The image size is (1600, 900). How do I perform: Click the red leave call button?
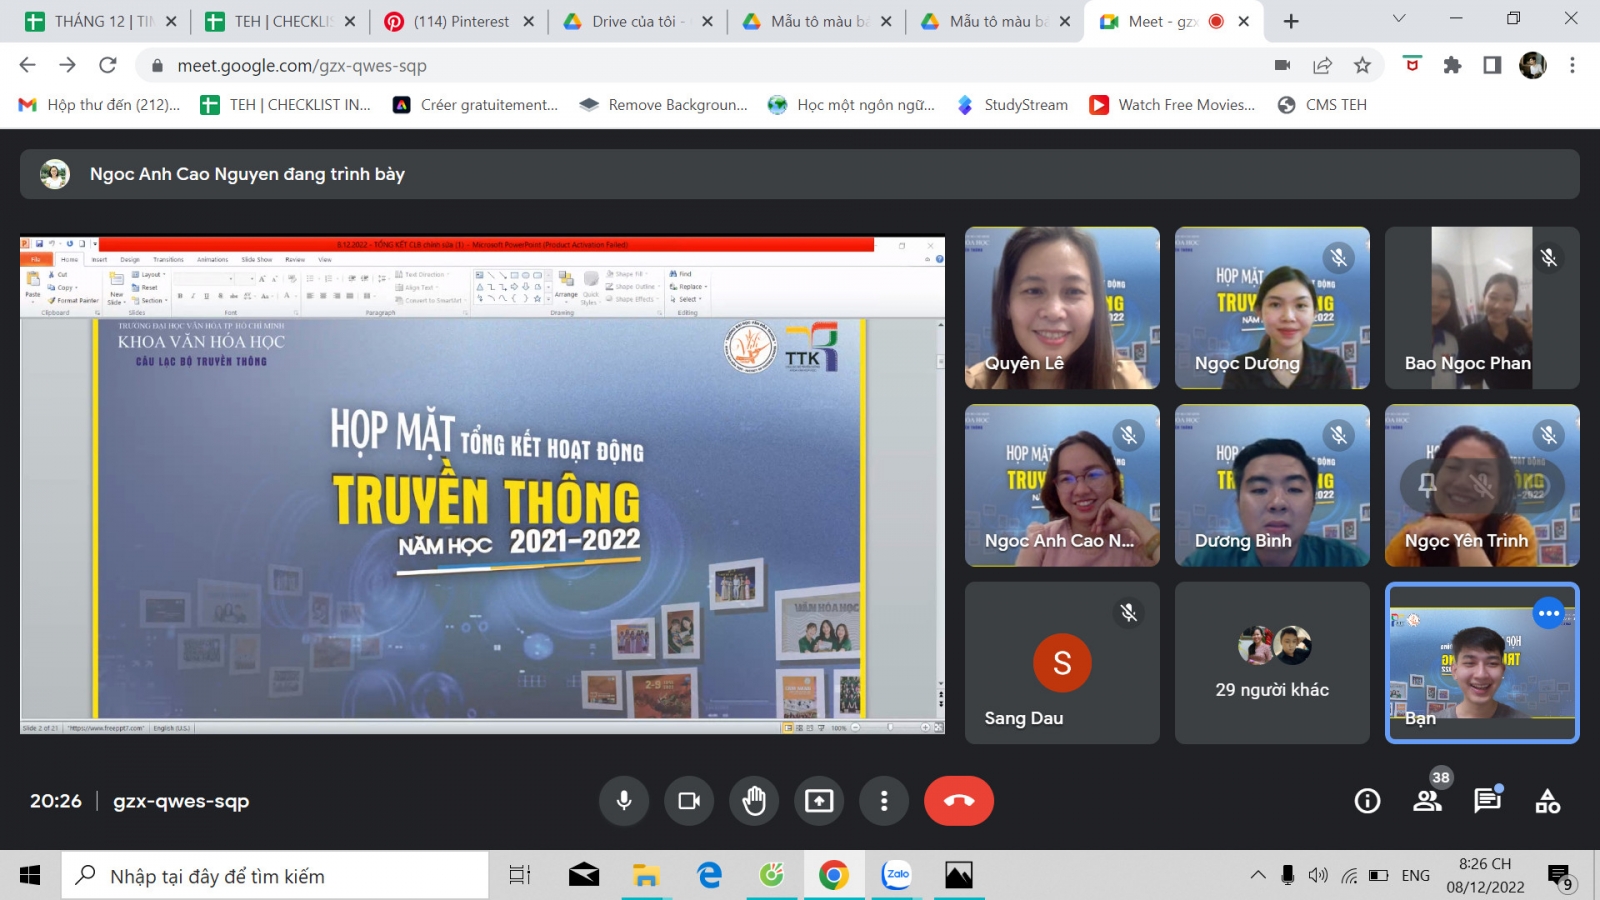coord(959,801)
